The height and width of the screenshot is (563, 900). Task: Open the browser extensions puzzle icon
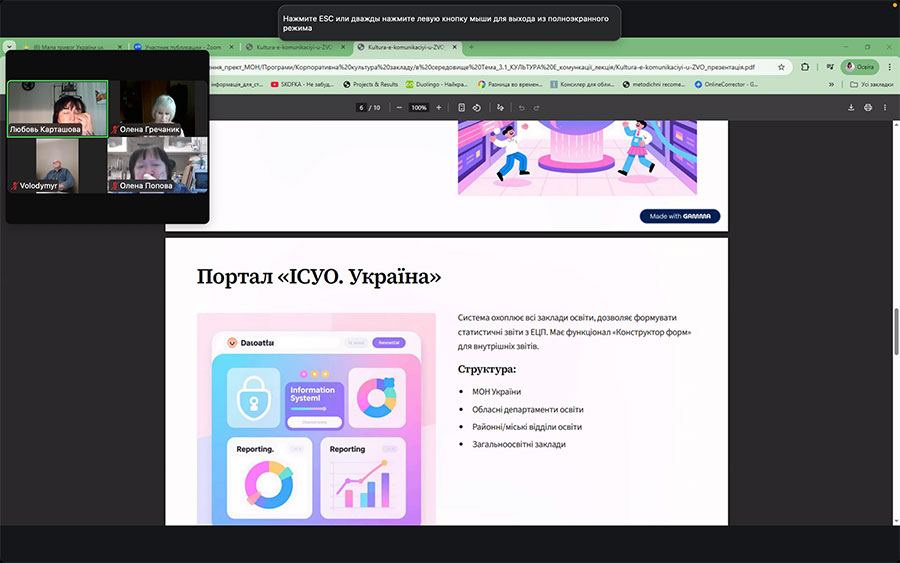point(805,67)
